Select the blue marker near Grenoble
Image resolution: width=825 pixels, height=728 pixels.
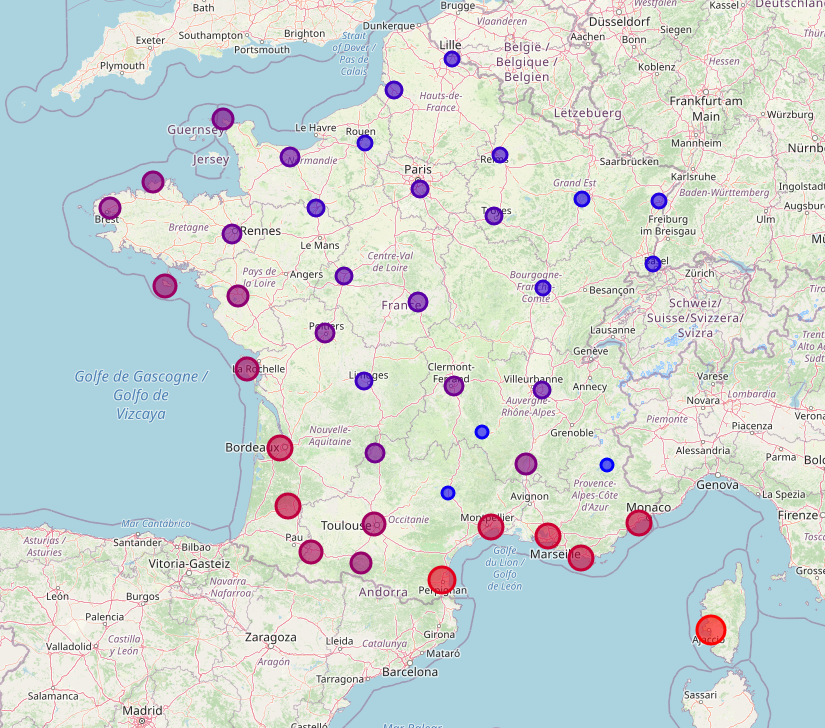coord(606,463)
